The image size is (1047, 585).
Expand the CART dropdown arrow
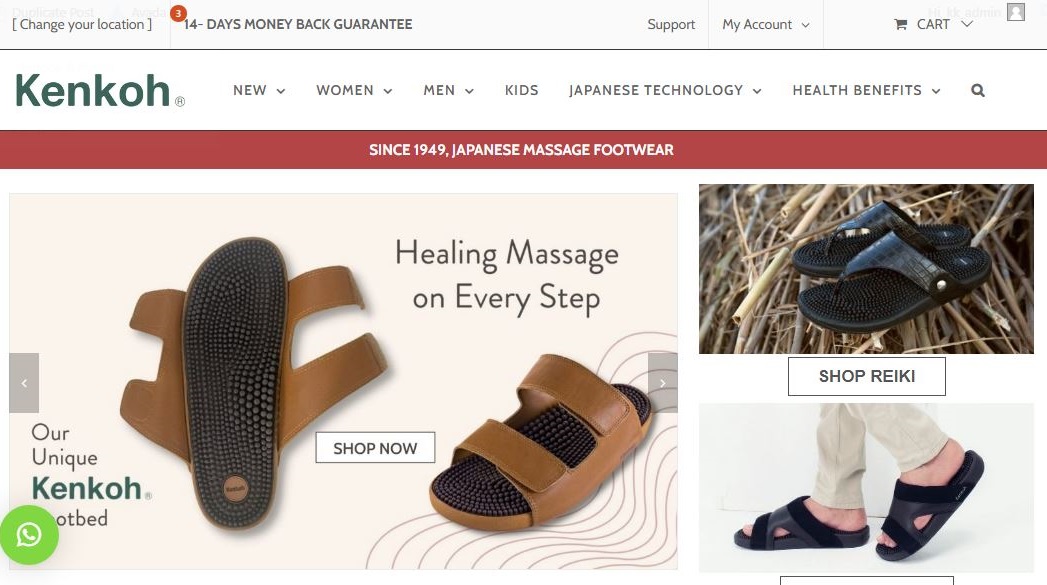click(x=966, y=24)
